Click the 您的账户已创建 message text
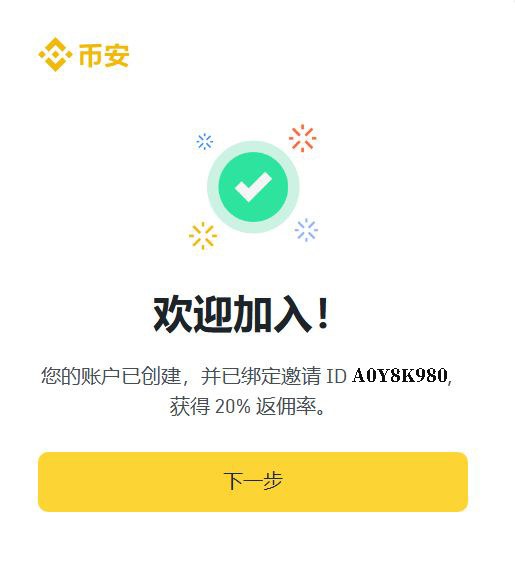 pos(111,376)
